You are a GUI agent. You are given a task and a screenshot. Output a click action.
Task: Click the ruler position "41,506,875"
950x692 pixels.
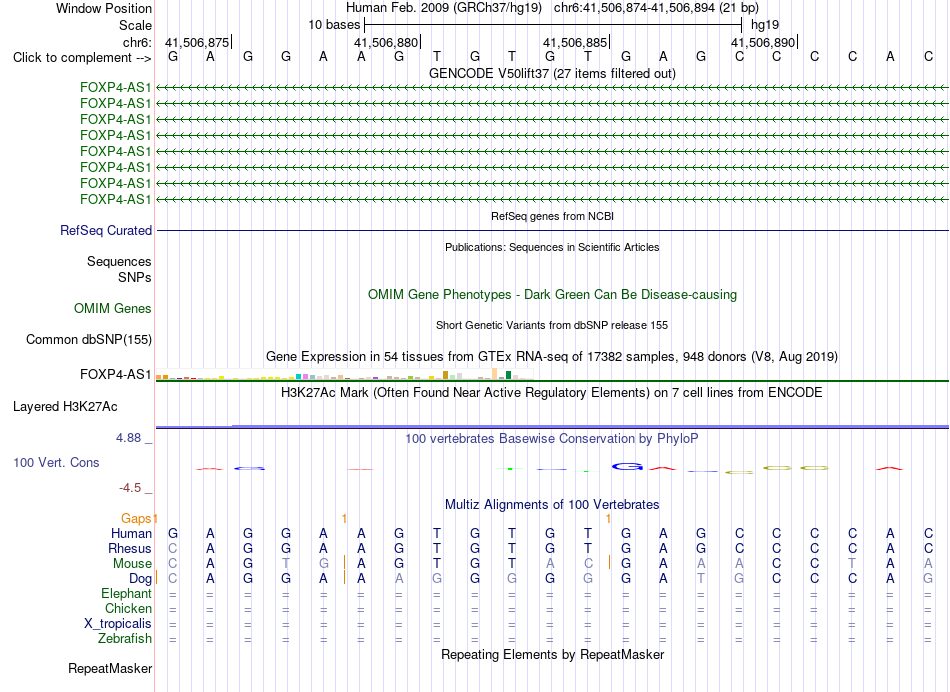[x=197, y=42]
